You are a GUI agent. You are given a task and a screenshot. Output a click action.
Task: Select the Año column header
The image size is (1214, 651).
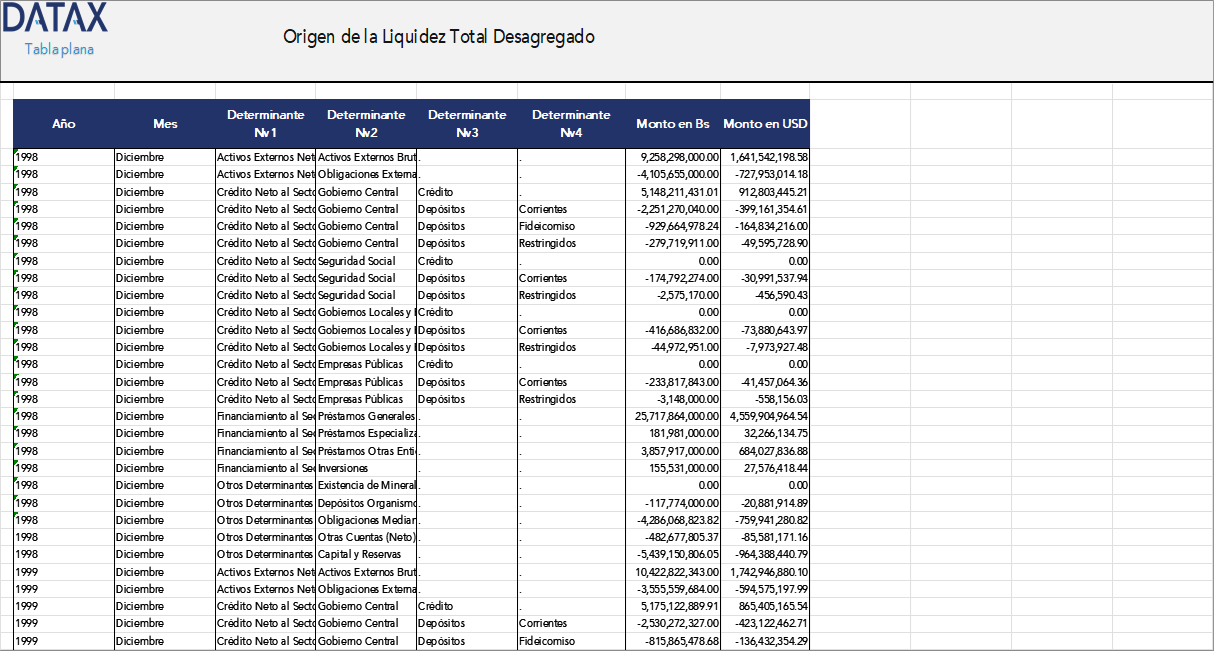[x=64, y=124]
